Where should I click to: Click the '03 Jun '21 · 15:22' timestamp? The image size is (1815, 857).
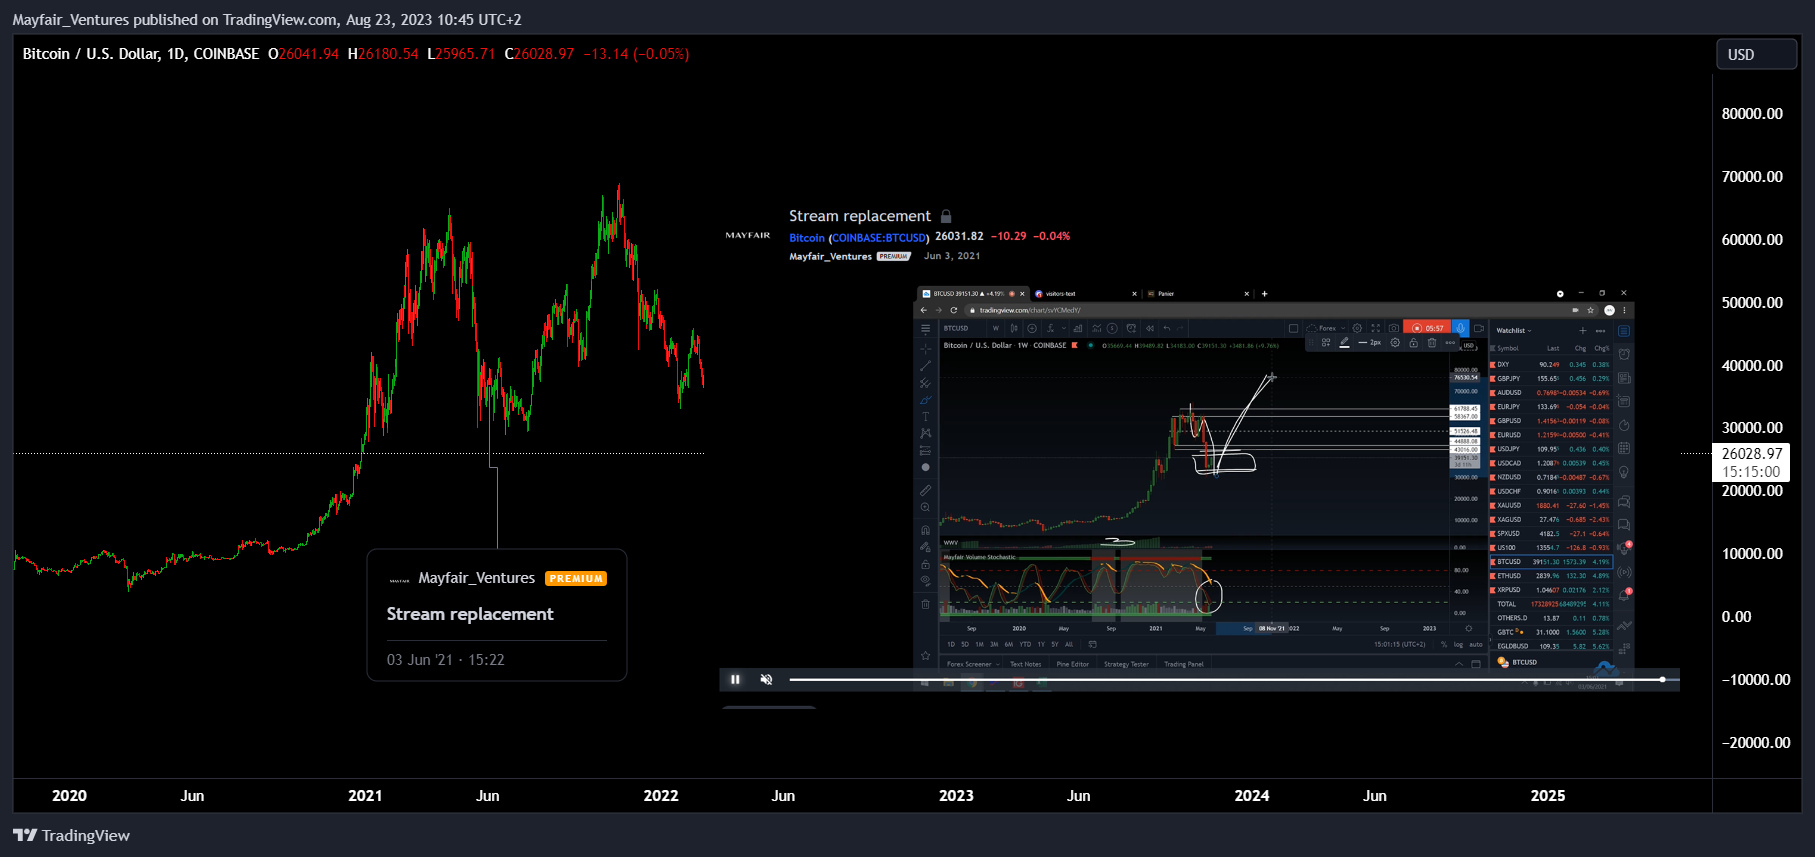tap(446, 660)
